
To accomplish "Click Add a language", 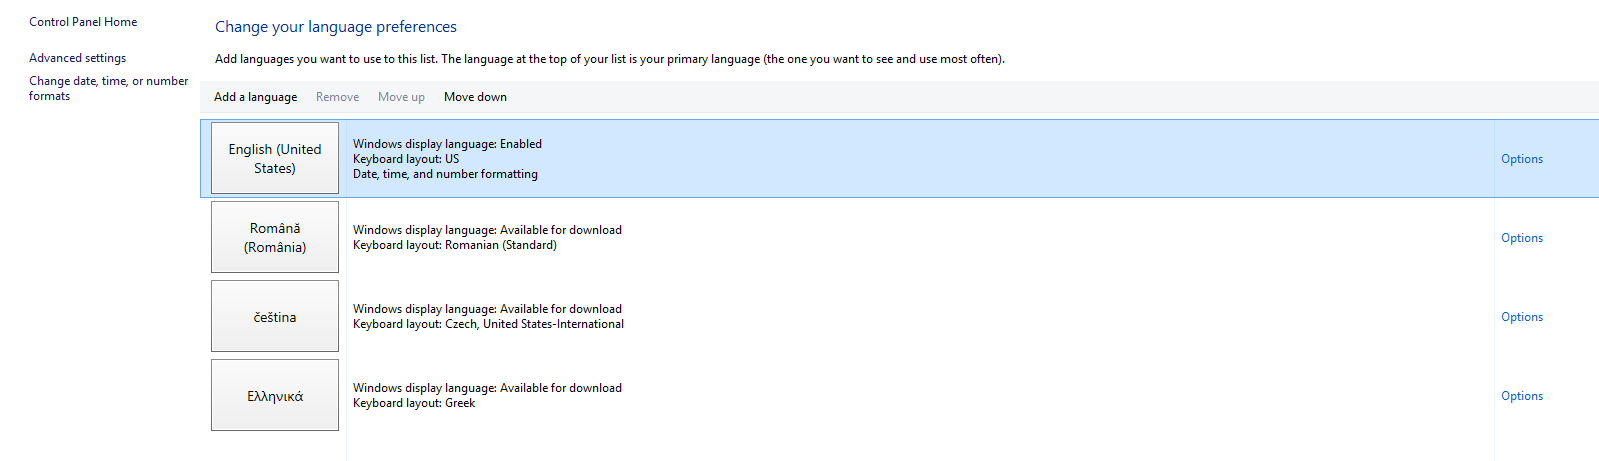I will [255, 97].
